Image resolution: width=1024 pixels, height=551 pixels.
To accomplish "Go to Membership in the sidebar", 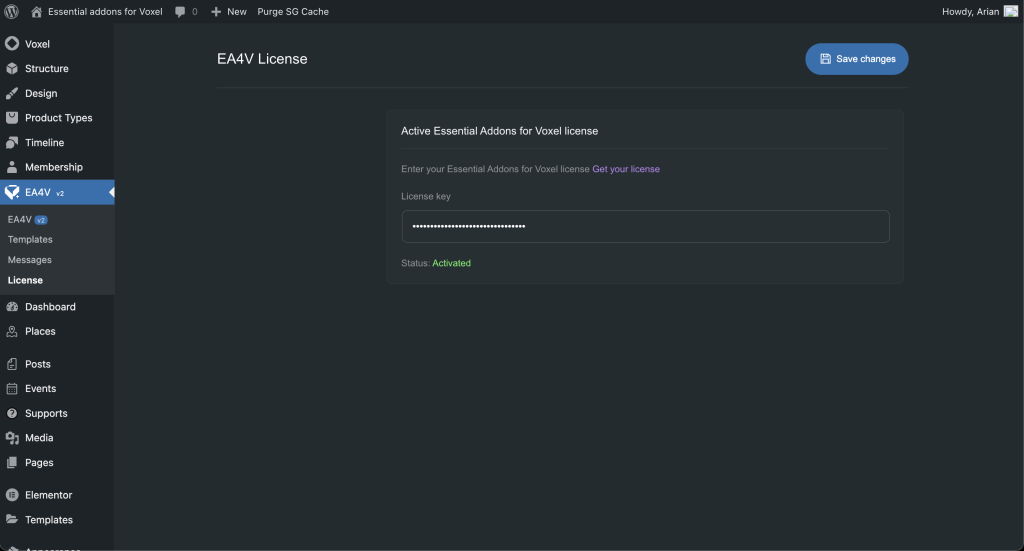I will (x=53, y=167).
